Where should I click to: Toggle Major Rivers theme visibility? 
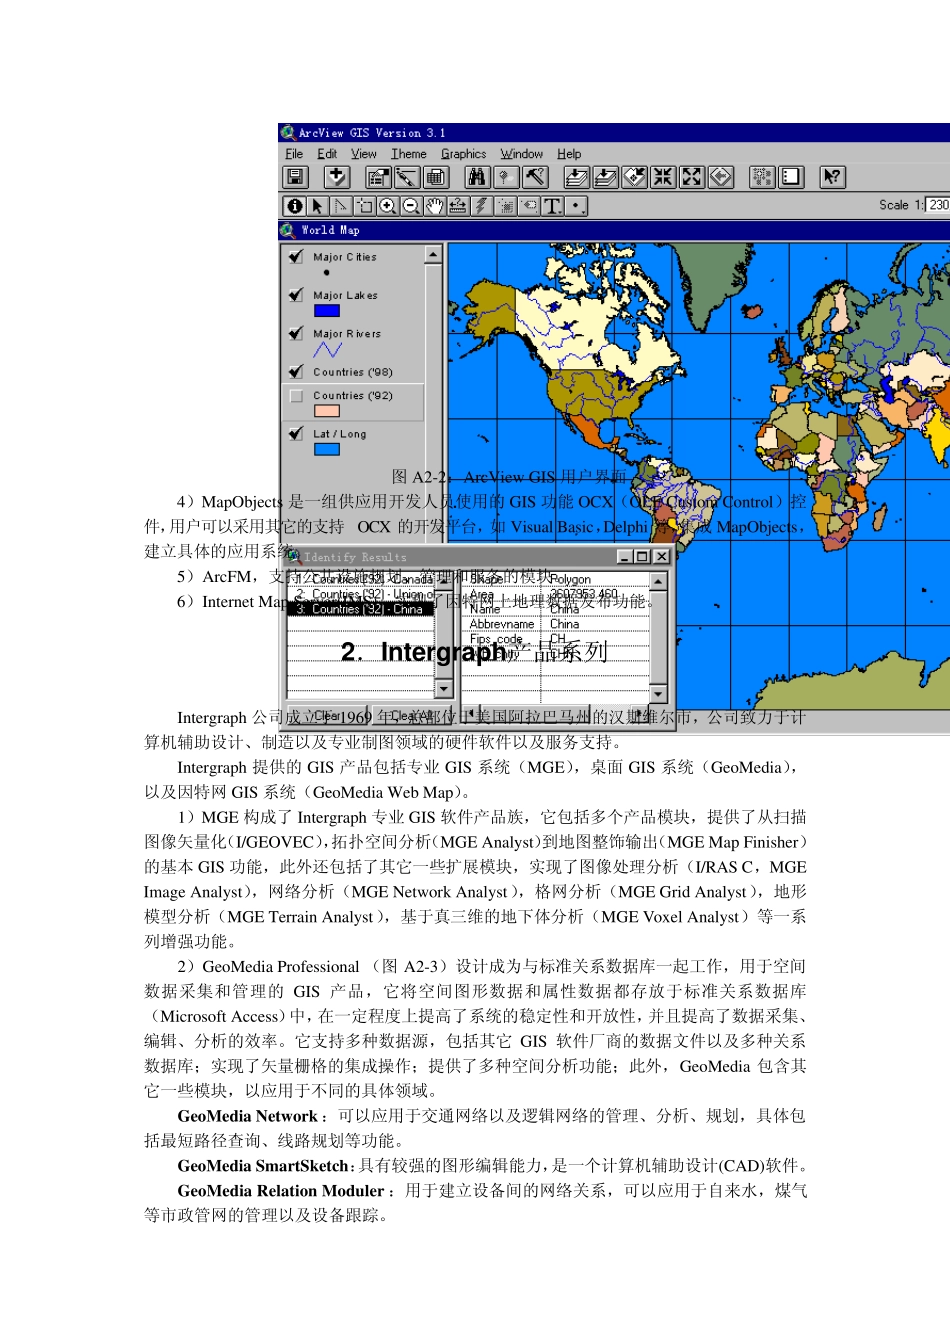[296, 333]
